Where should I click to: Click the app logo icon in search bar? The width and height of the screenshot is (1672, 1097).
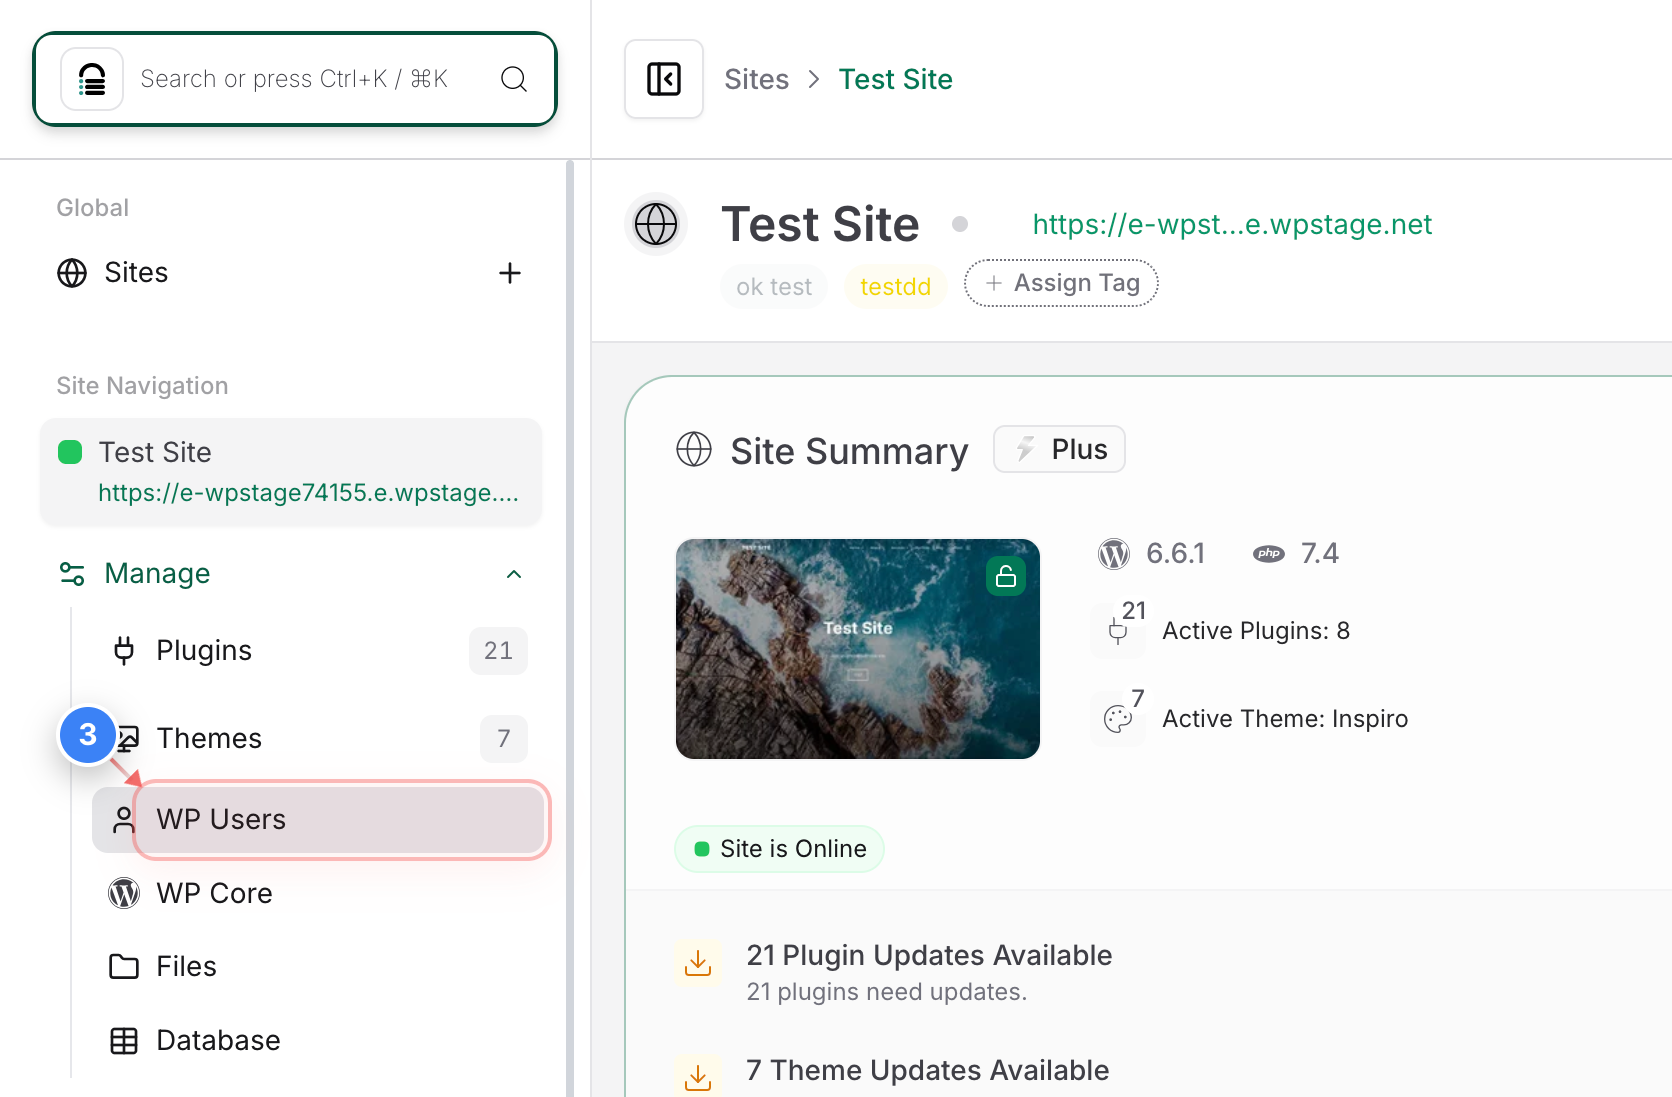point(92,79)
